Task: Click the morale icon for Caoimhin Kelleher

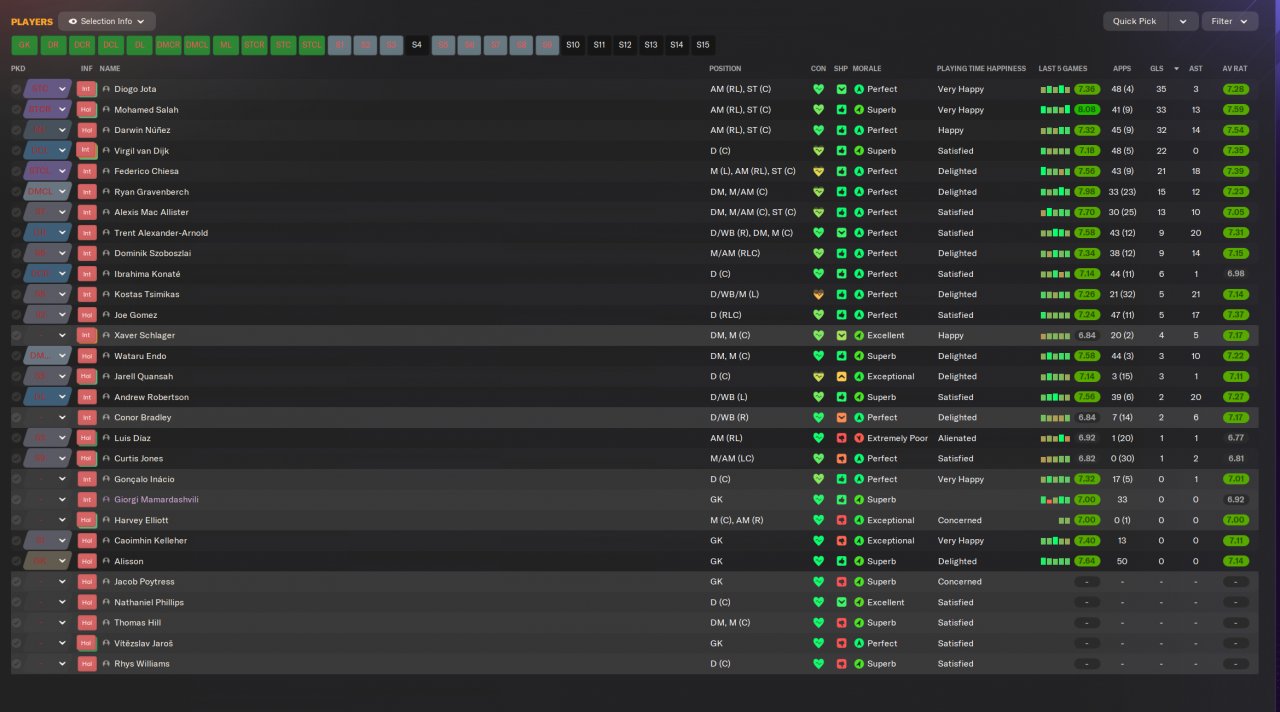Action: 859,540
